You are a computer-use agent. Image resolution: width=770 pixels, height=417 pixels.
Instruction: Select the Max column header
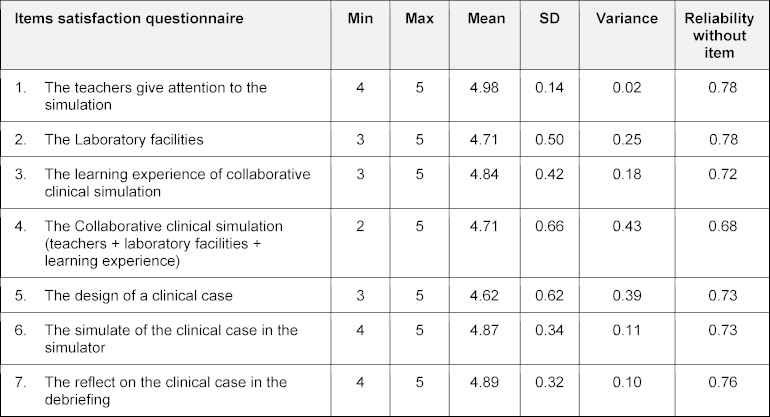pyautogui.click(x=421, y=19)
